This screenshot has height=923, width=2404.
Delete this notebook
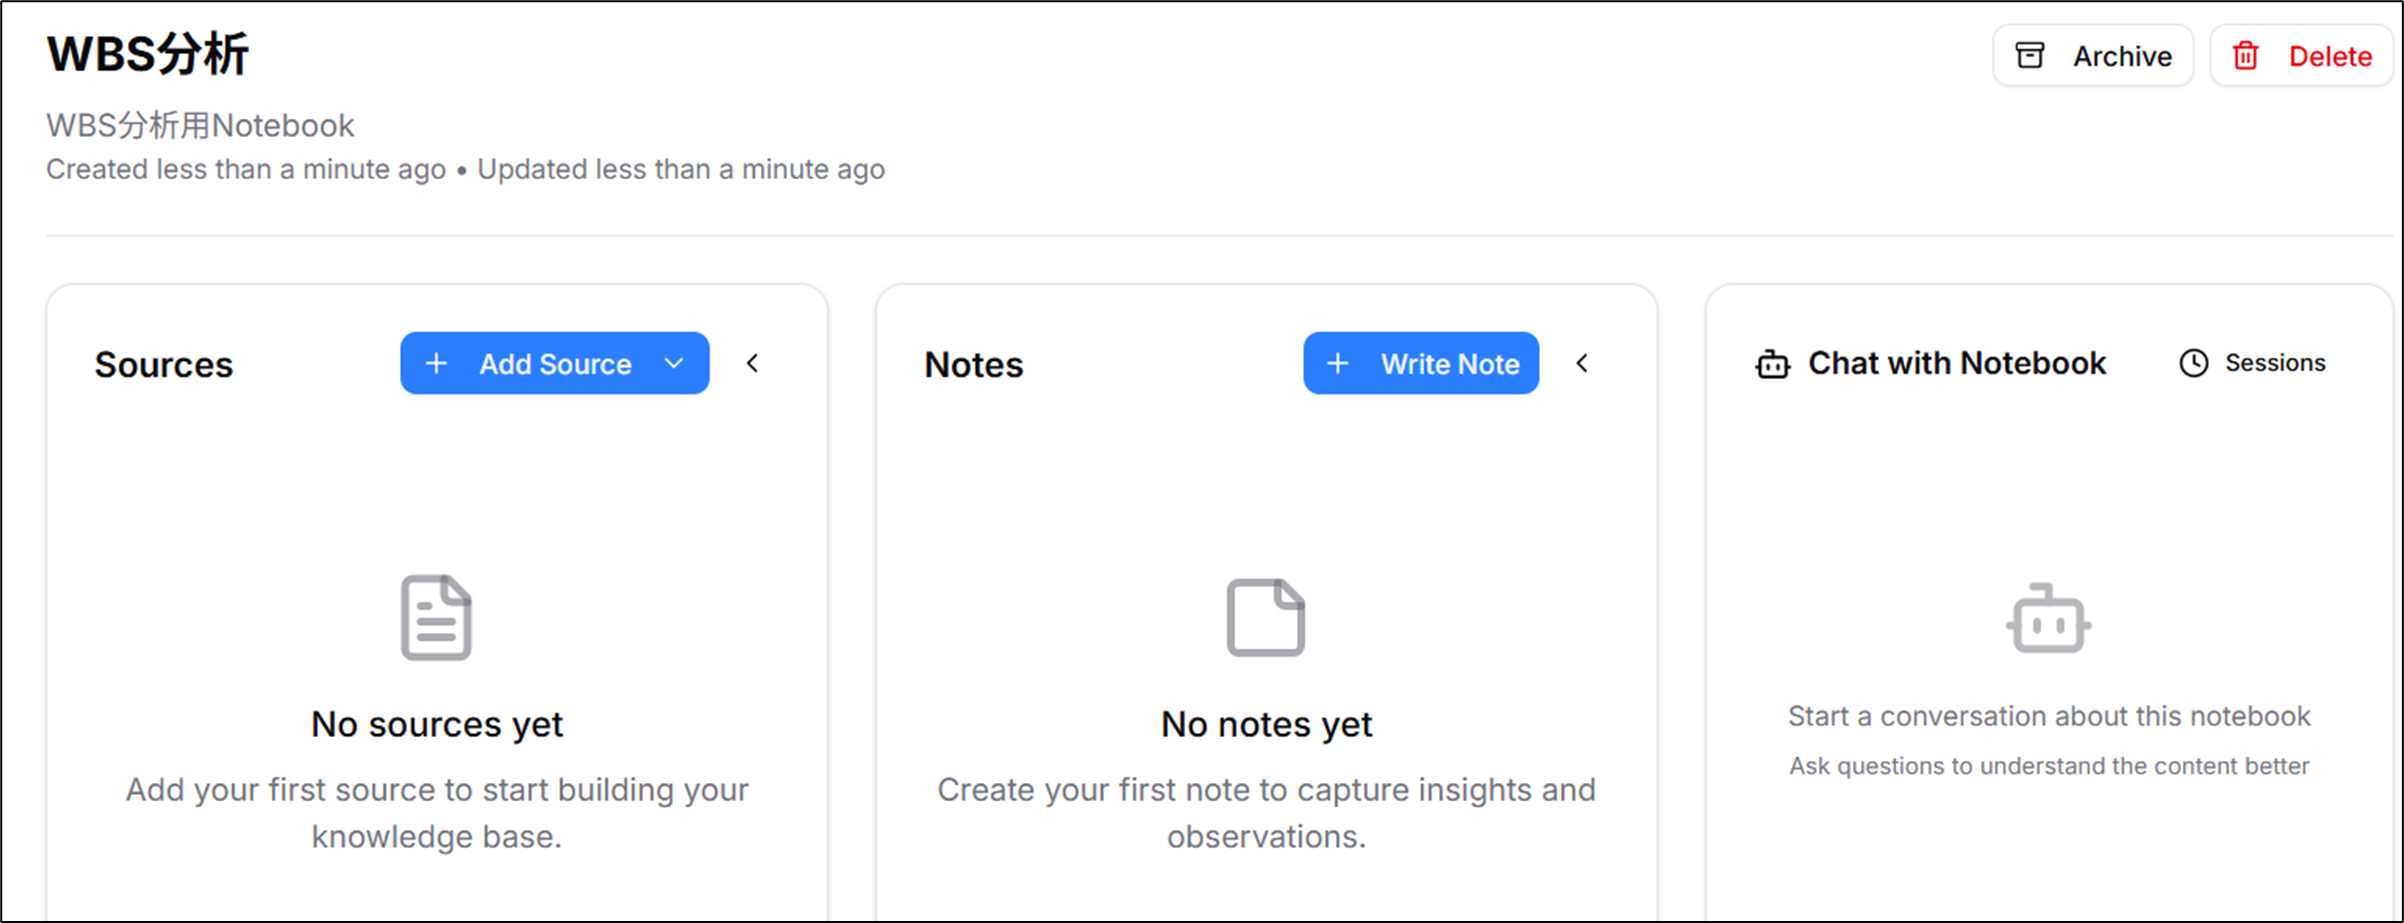pos(2329,56)
